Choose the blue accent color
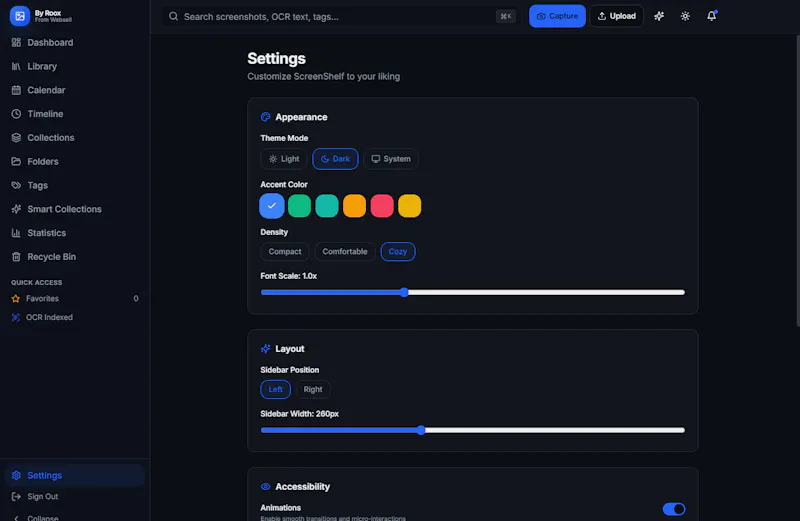The height and width of the screenshot is (521, 800). pyautogui.click(x=272, y=206)
